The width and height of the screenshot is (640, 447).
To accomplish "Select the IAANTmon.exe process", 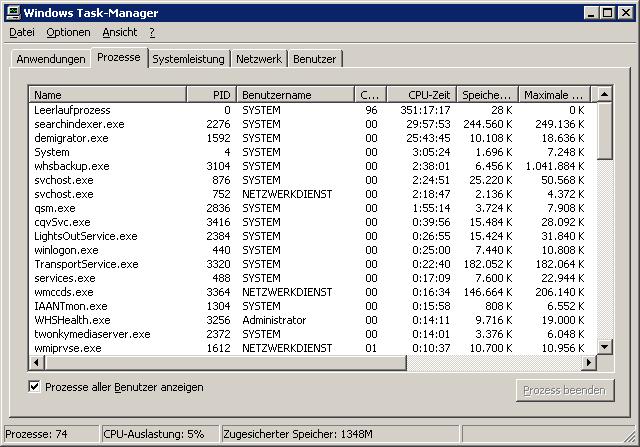I will tap(313, 306).
